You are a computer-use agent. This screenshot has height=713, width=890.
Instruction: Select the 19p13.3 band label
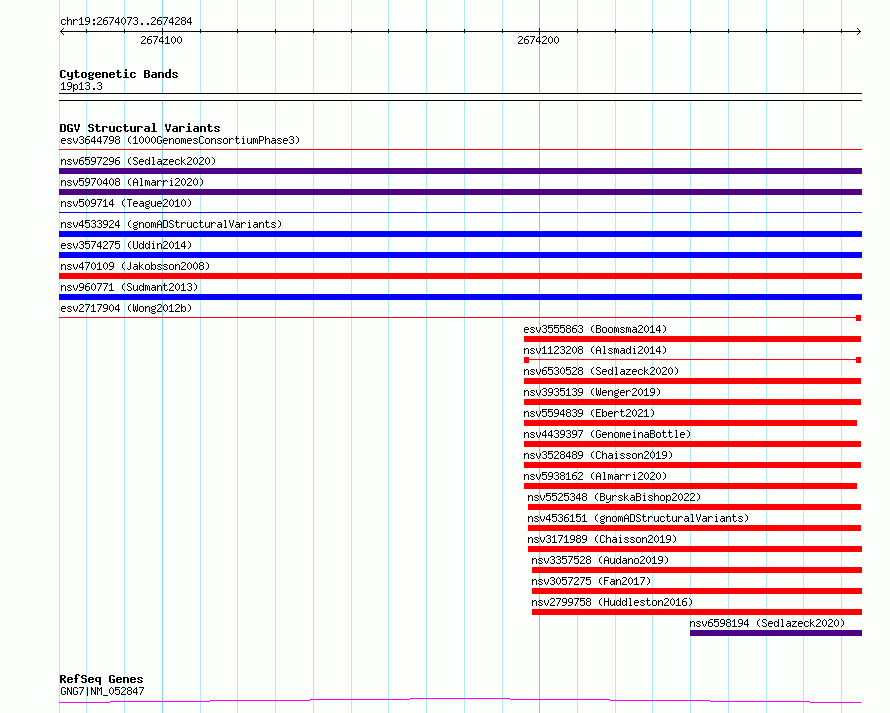point(81,86)
